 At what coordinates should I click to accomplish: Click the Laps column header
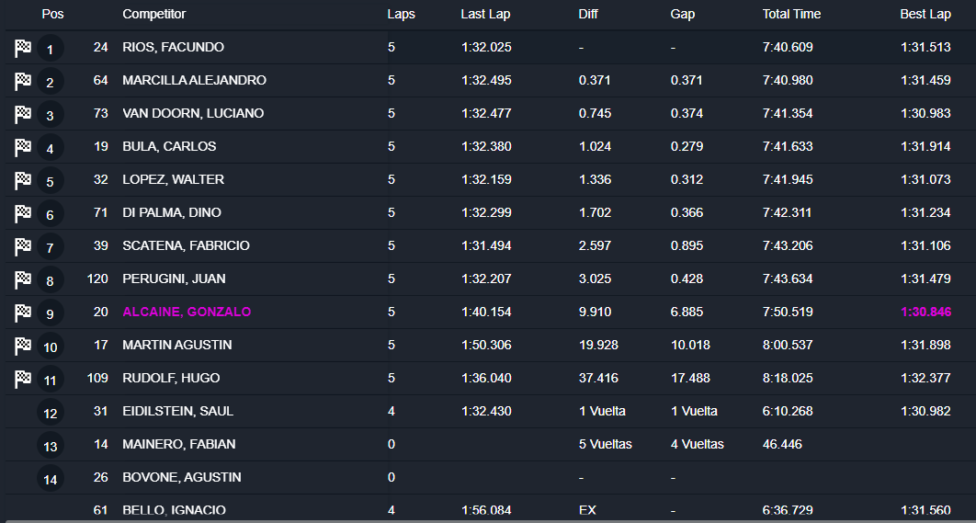401,14
